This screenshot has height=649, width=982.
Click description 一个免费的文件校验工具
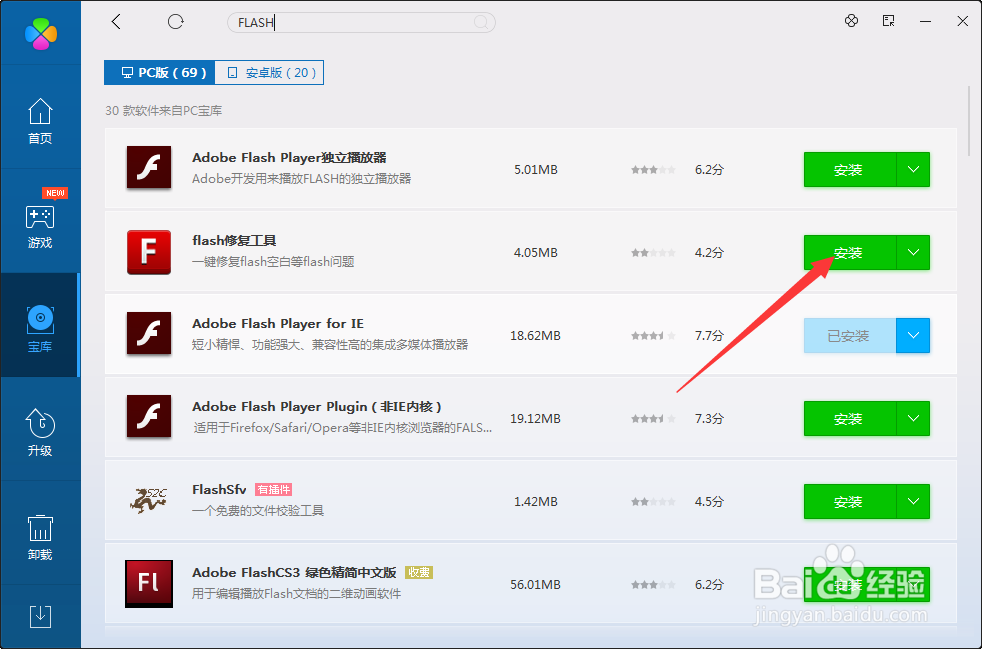point(258,511)
